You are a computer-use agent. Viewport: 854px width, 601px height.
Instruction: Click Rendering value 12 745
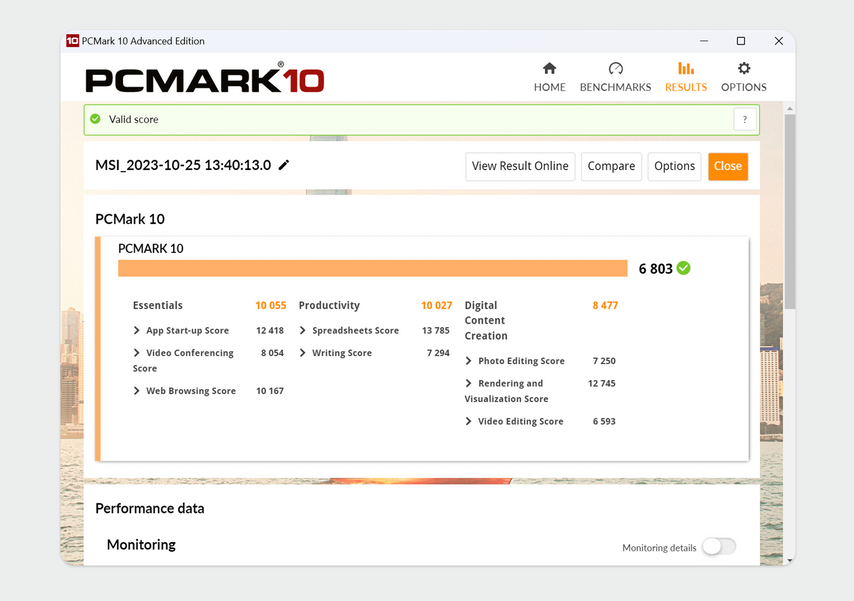(602, 383)
